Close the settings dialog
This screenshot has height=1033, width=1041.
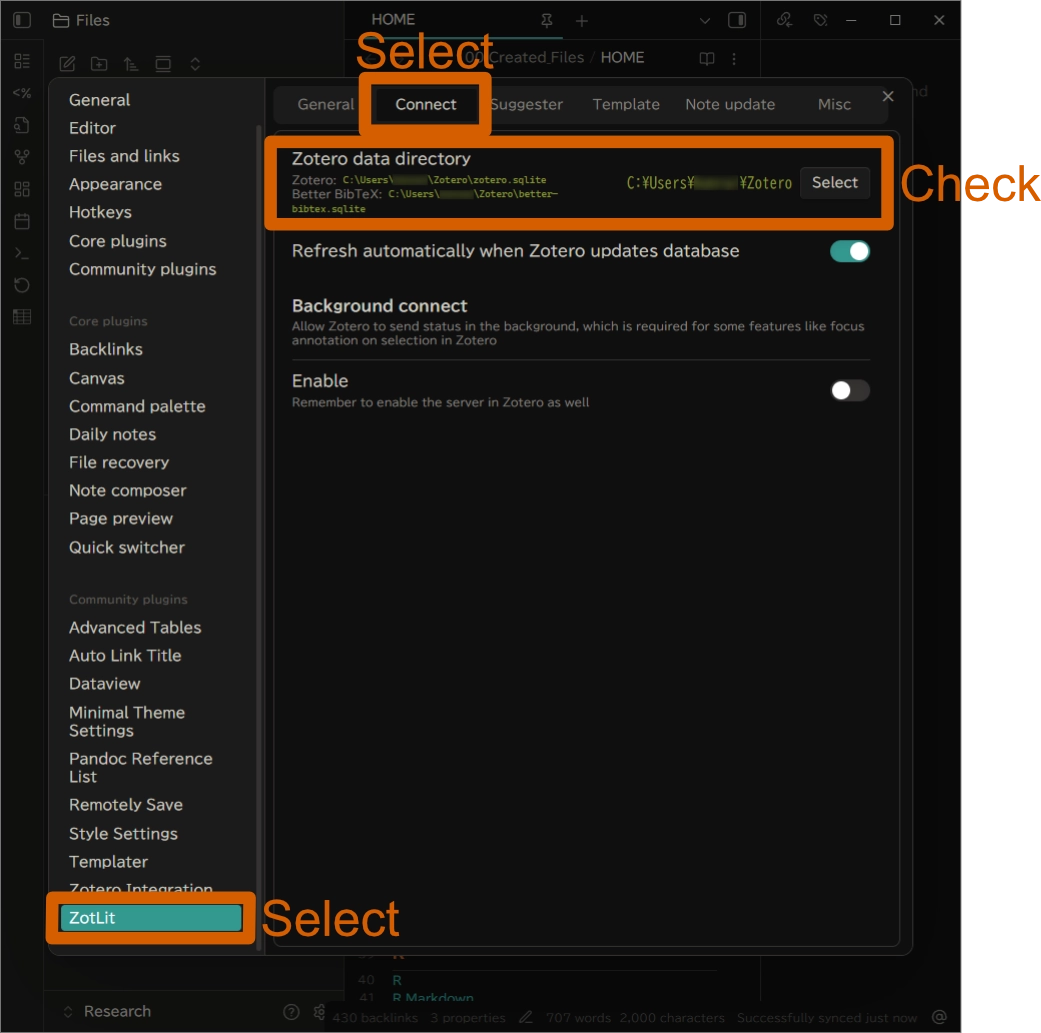coord(888,96)
